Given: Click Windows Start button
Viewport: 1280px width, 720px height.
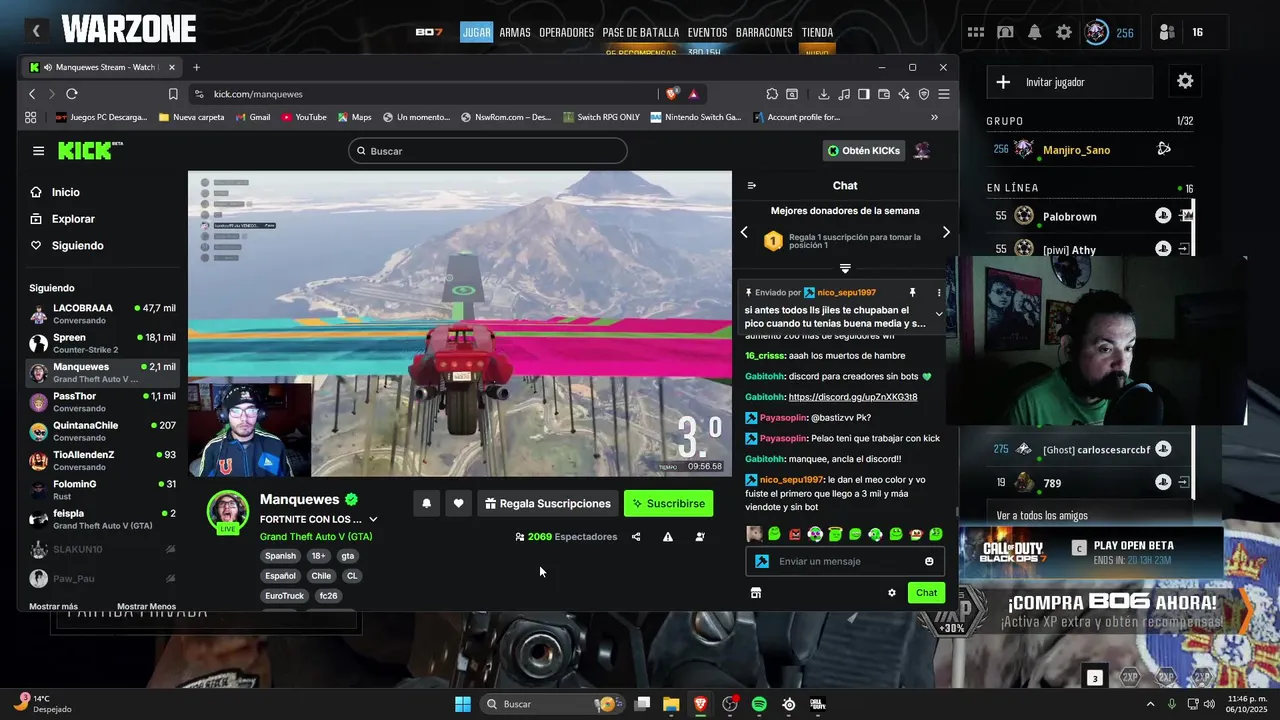Looking at the screenshot, I should pos(463,704).
